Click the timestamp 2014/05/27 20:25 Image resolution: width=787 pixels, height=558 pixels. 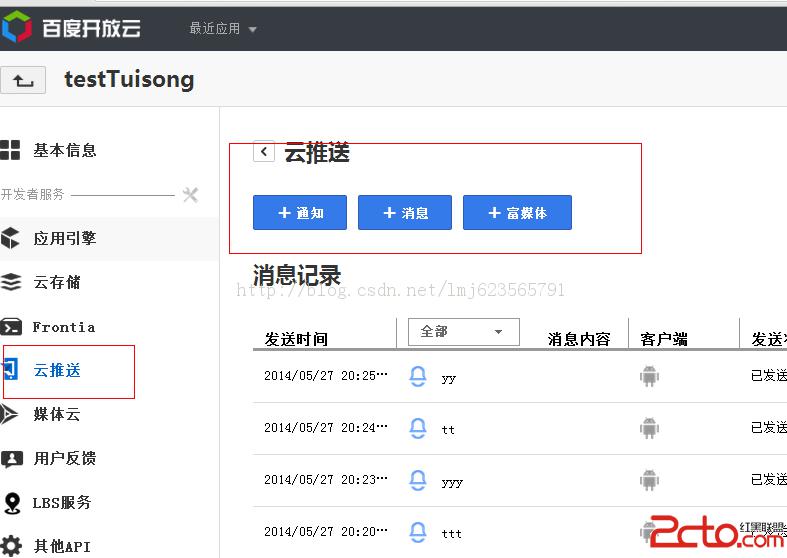click(326, 376)
